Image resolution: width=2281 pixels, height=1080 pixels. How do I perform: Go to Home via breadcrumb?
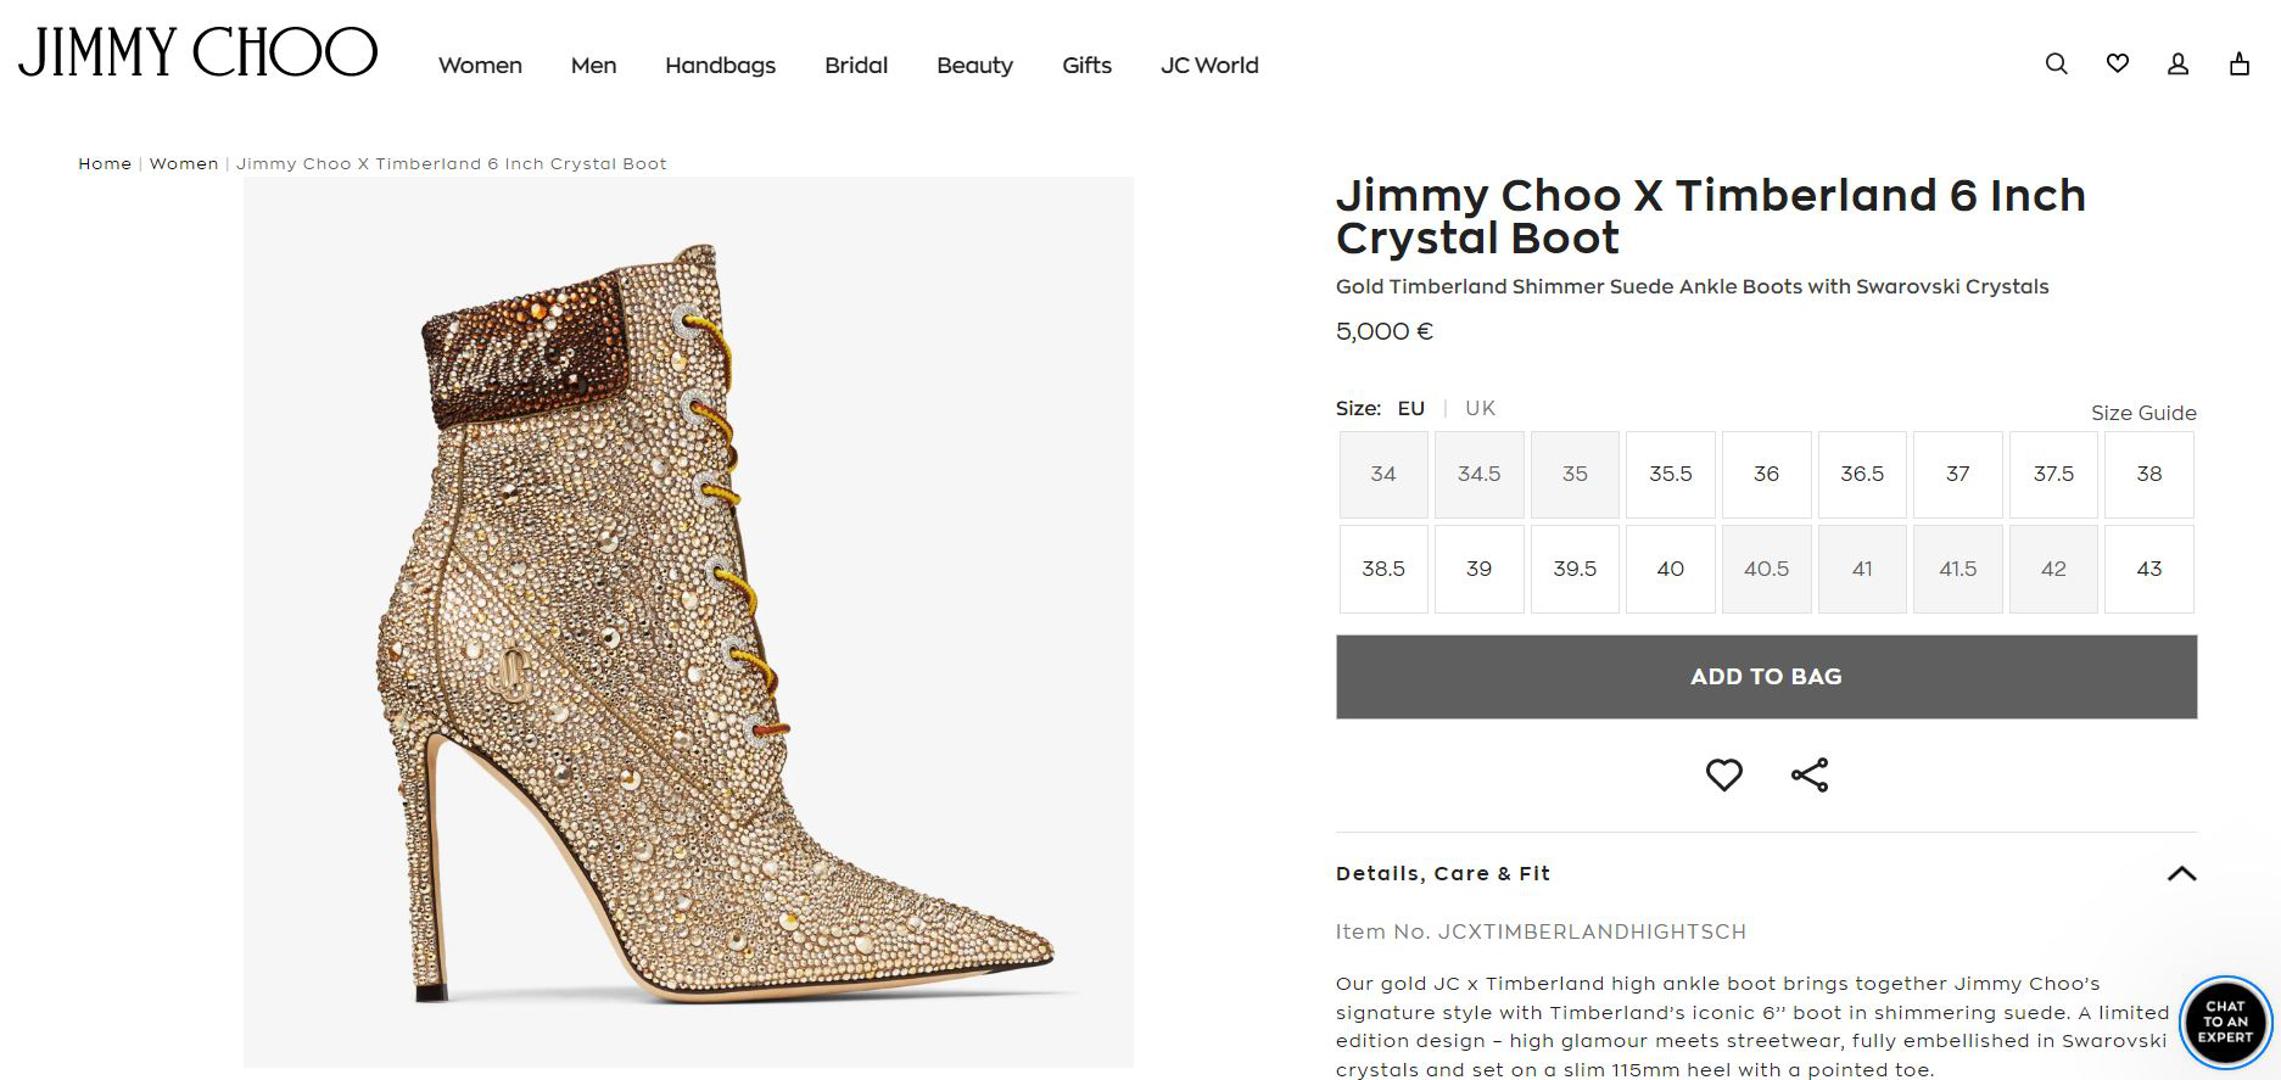tap(105, 164)
